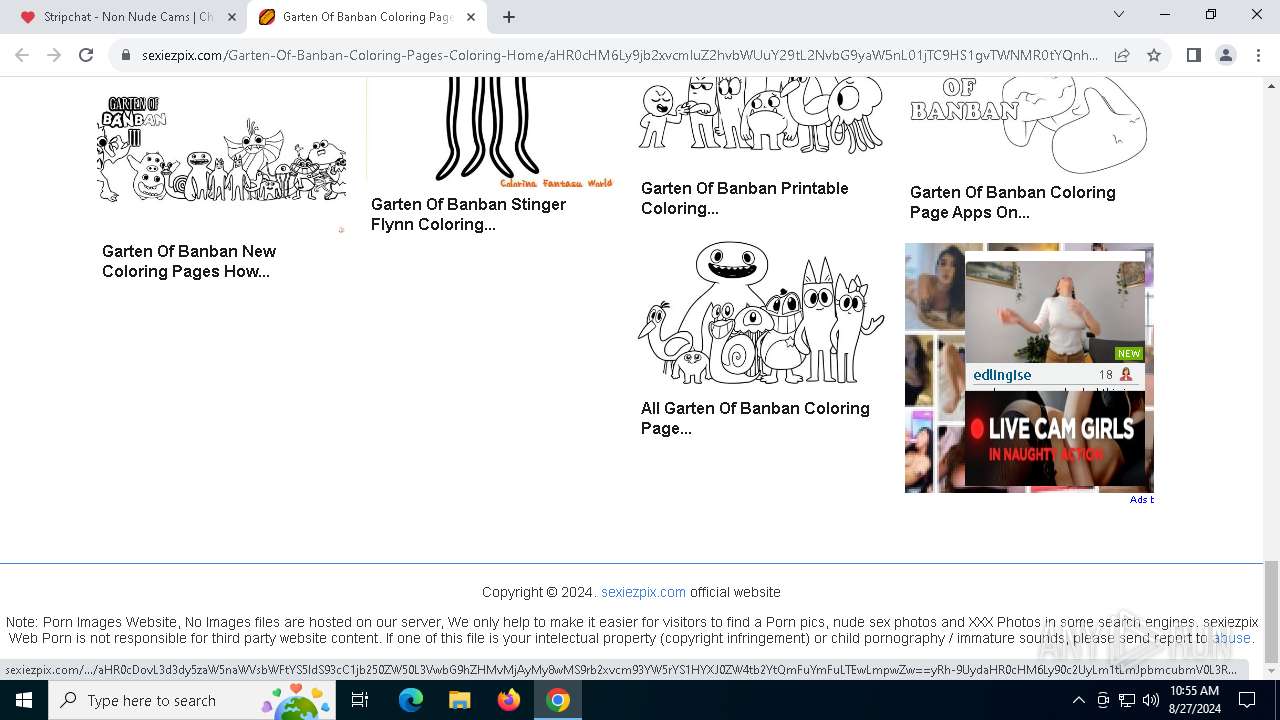This screenshot has width=1280, height=720.
Task: Open Garten Of Banban Printable Coloring link
Action: coord(744,198)
